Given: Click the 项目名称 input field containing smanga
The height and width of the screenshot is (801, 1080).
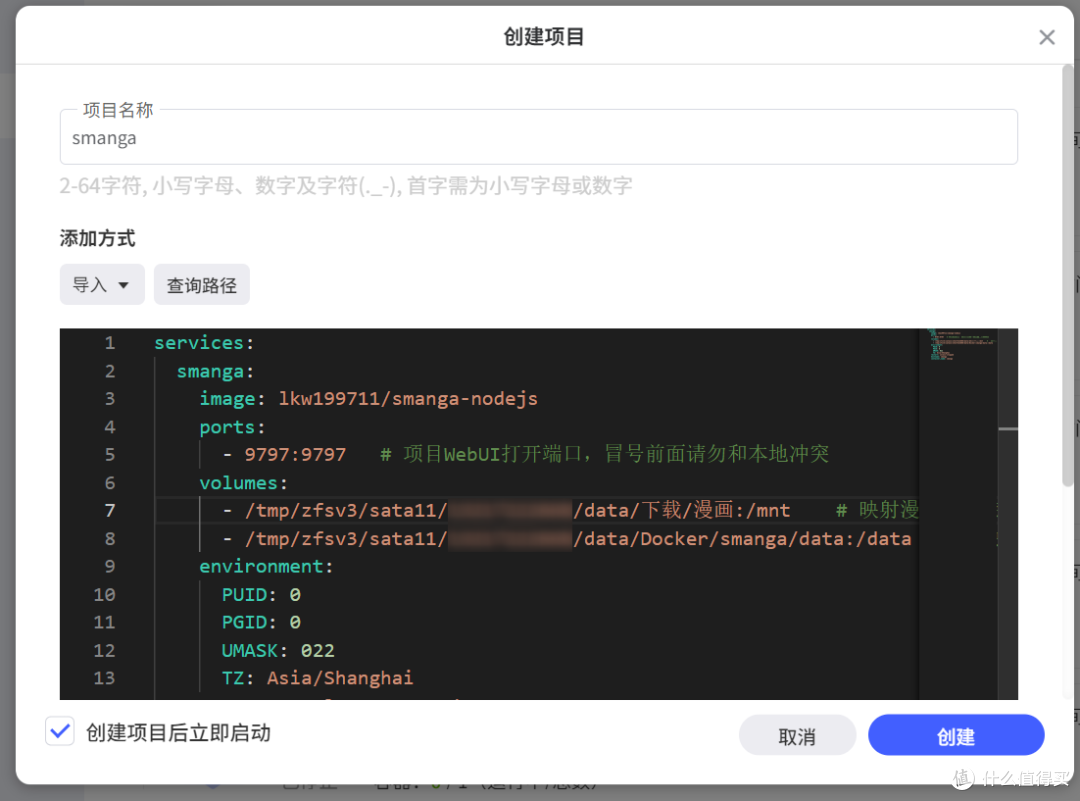Looking at the screenshot, I should 539,138.
